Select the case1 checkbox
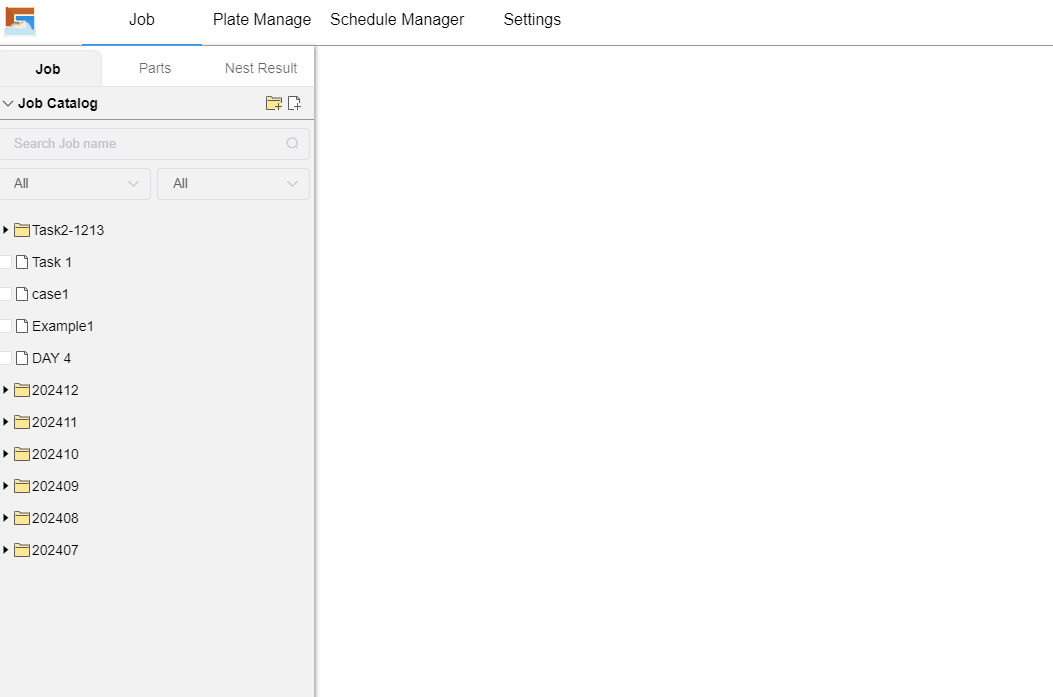The image size is (1053, 697). click(5, 294)
